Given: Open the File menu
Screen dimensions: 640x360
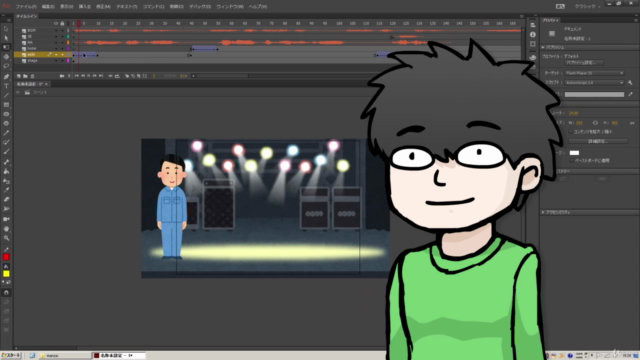Looking at the screenshot, I should (x=26, y=7).
